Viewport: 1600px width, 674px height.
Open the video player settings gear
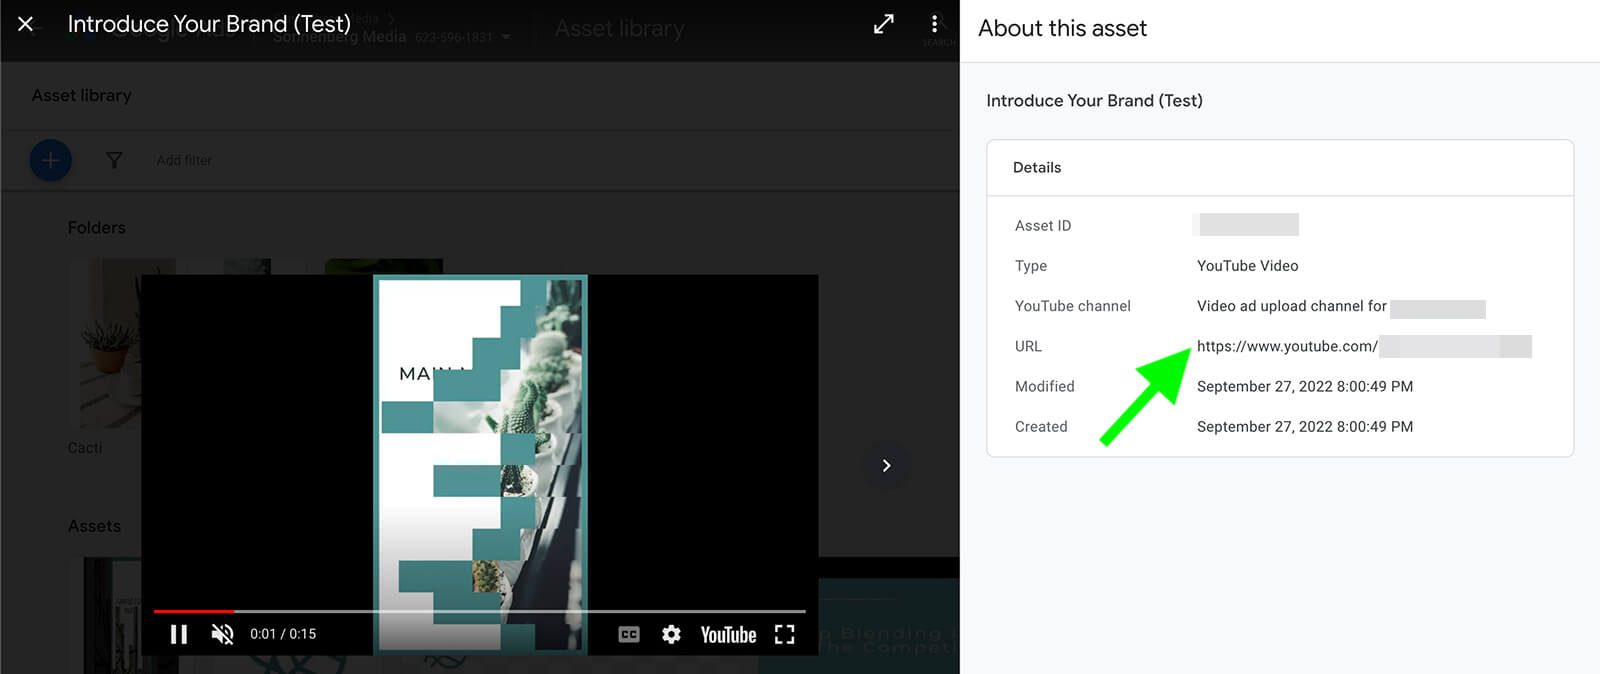coord(671,634)
